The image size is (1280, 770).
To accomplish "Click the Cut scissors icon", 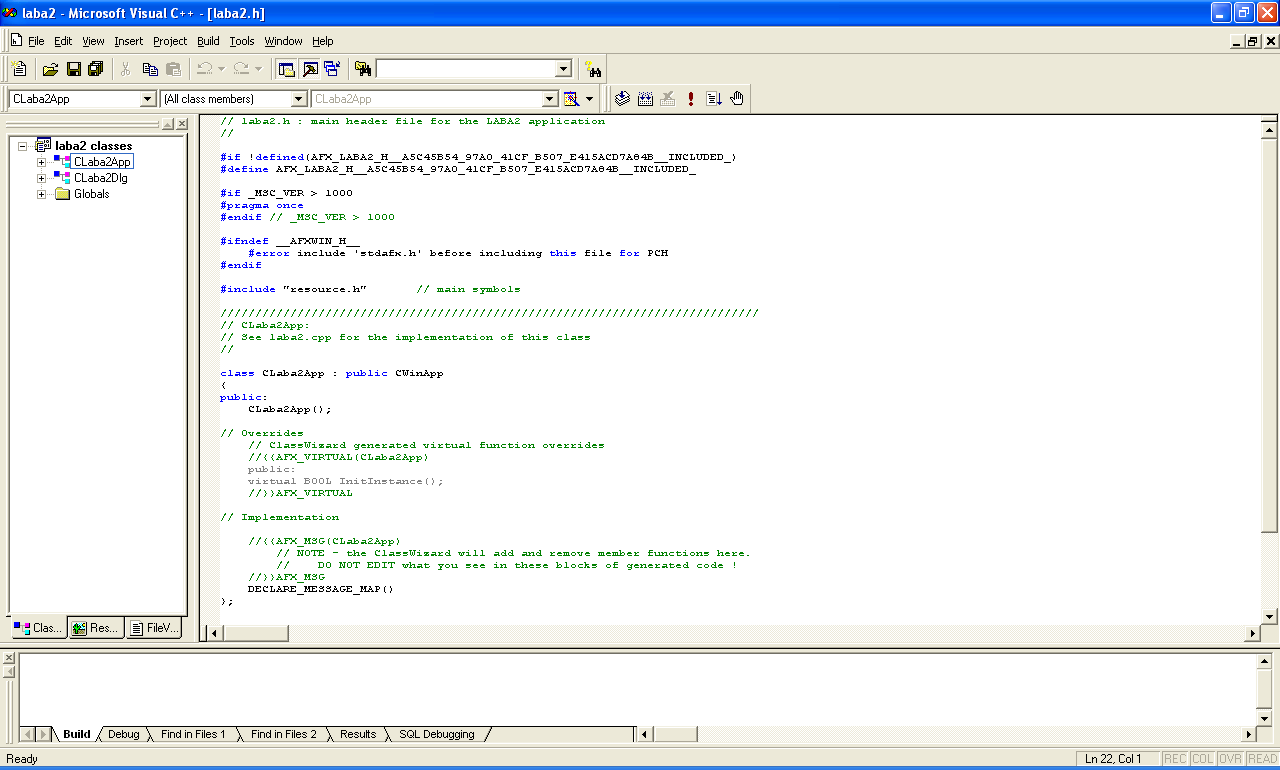I will click(126, 69).
